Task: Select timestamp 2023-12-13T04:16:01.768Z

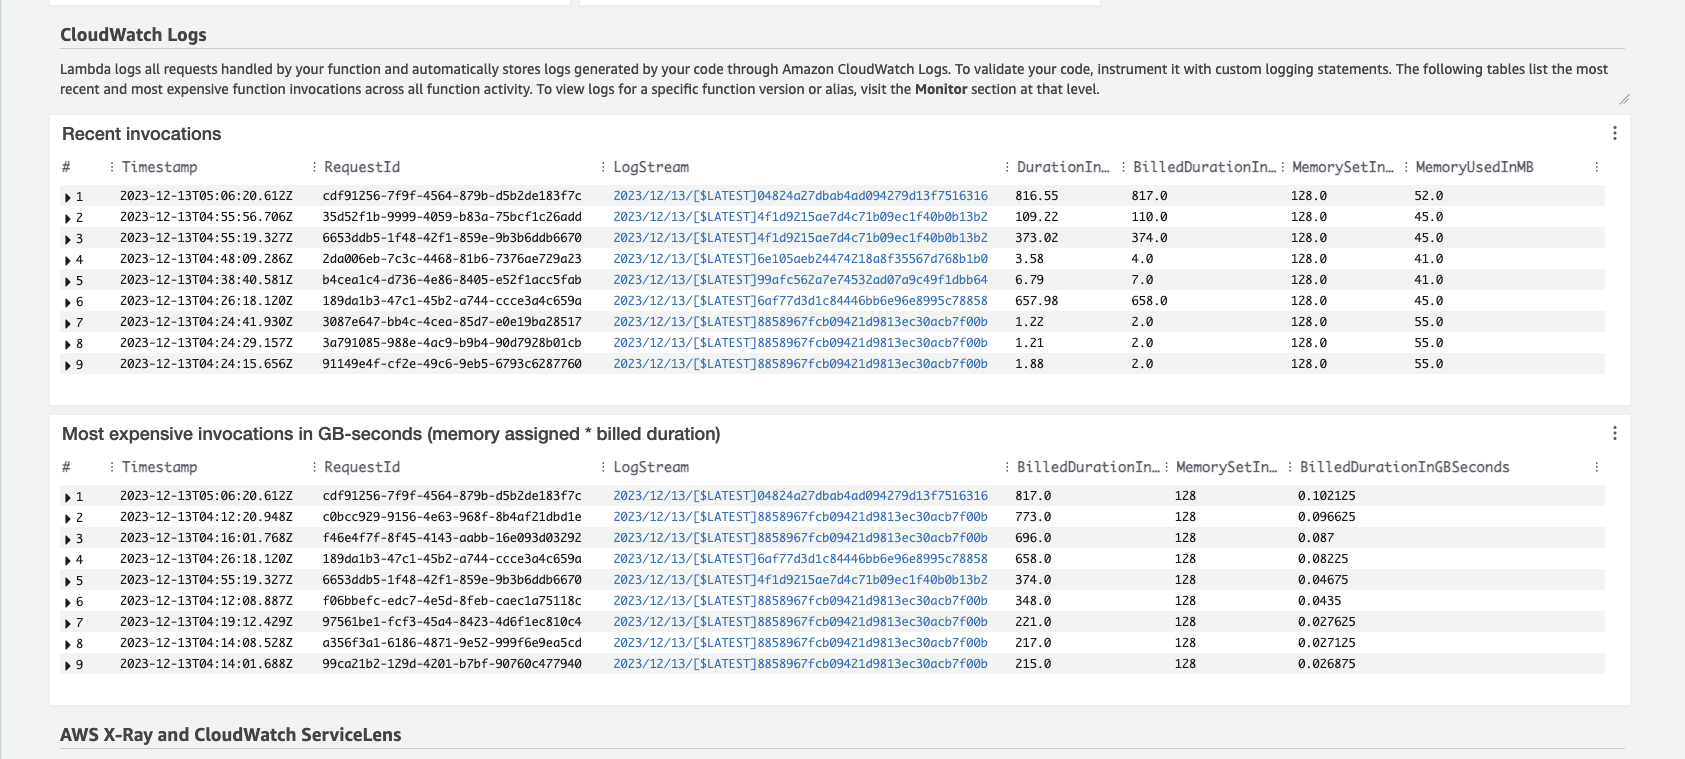Action: click(x=206, y=538)
